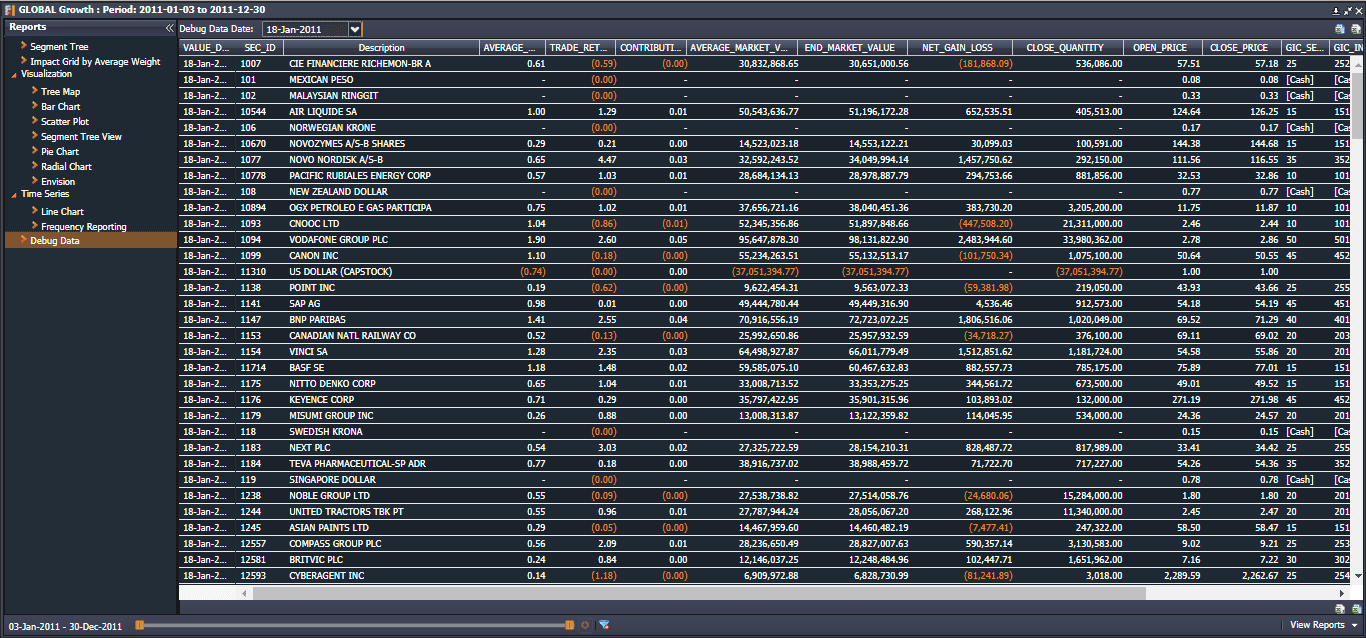The height and width of the screenshot is (638, 1366).
Task: Click the grey Excel export icon above the grid
Action: click(1356, 30)
